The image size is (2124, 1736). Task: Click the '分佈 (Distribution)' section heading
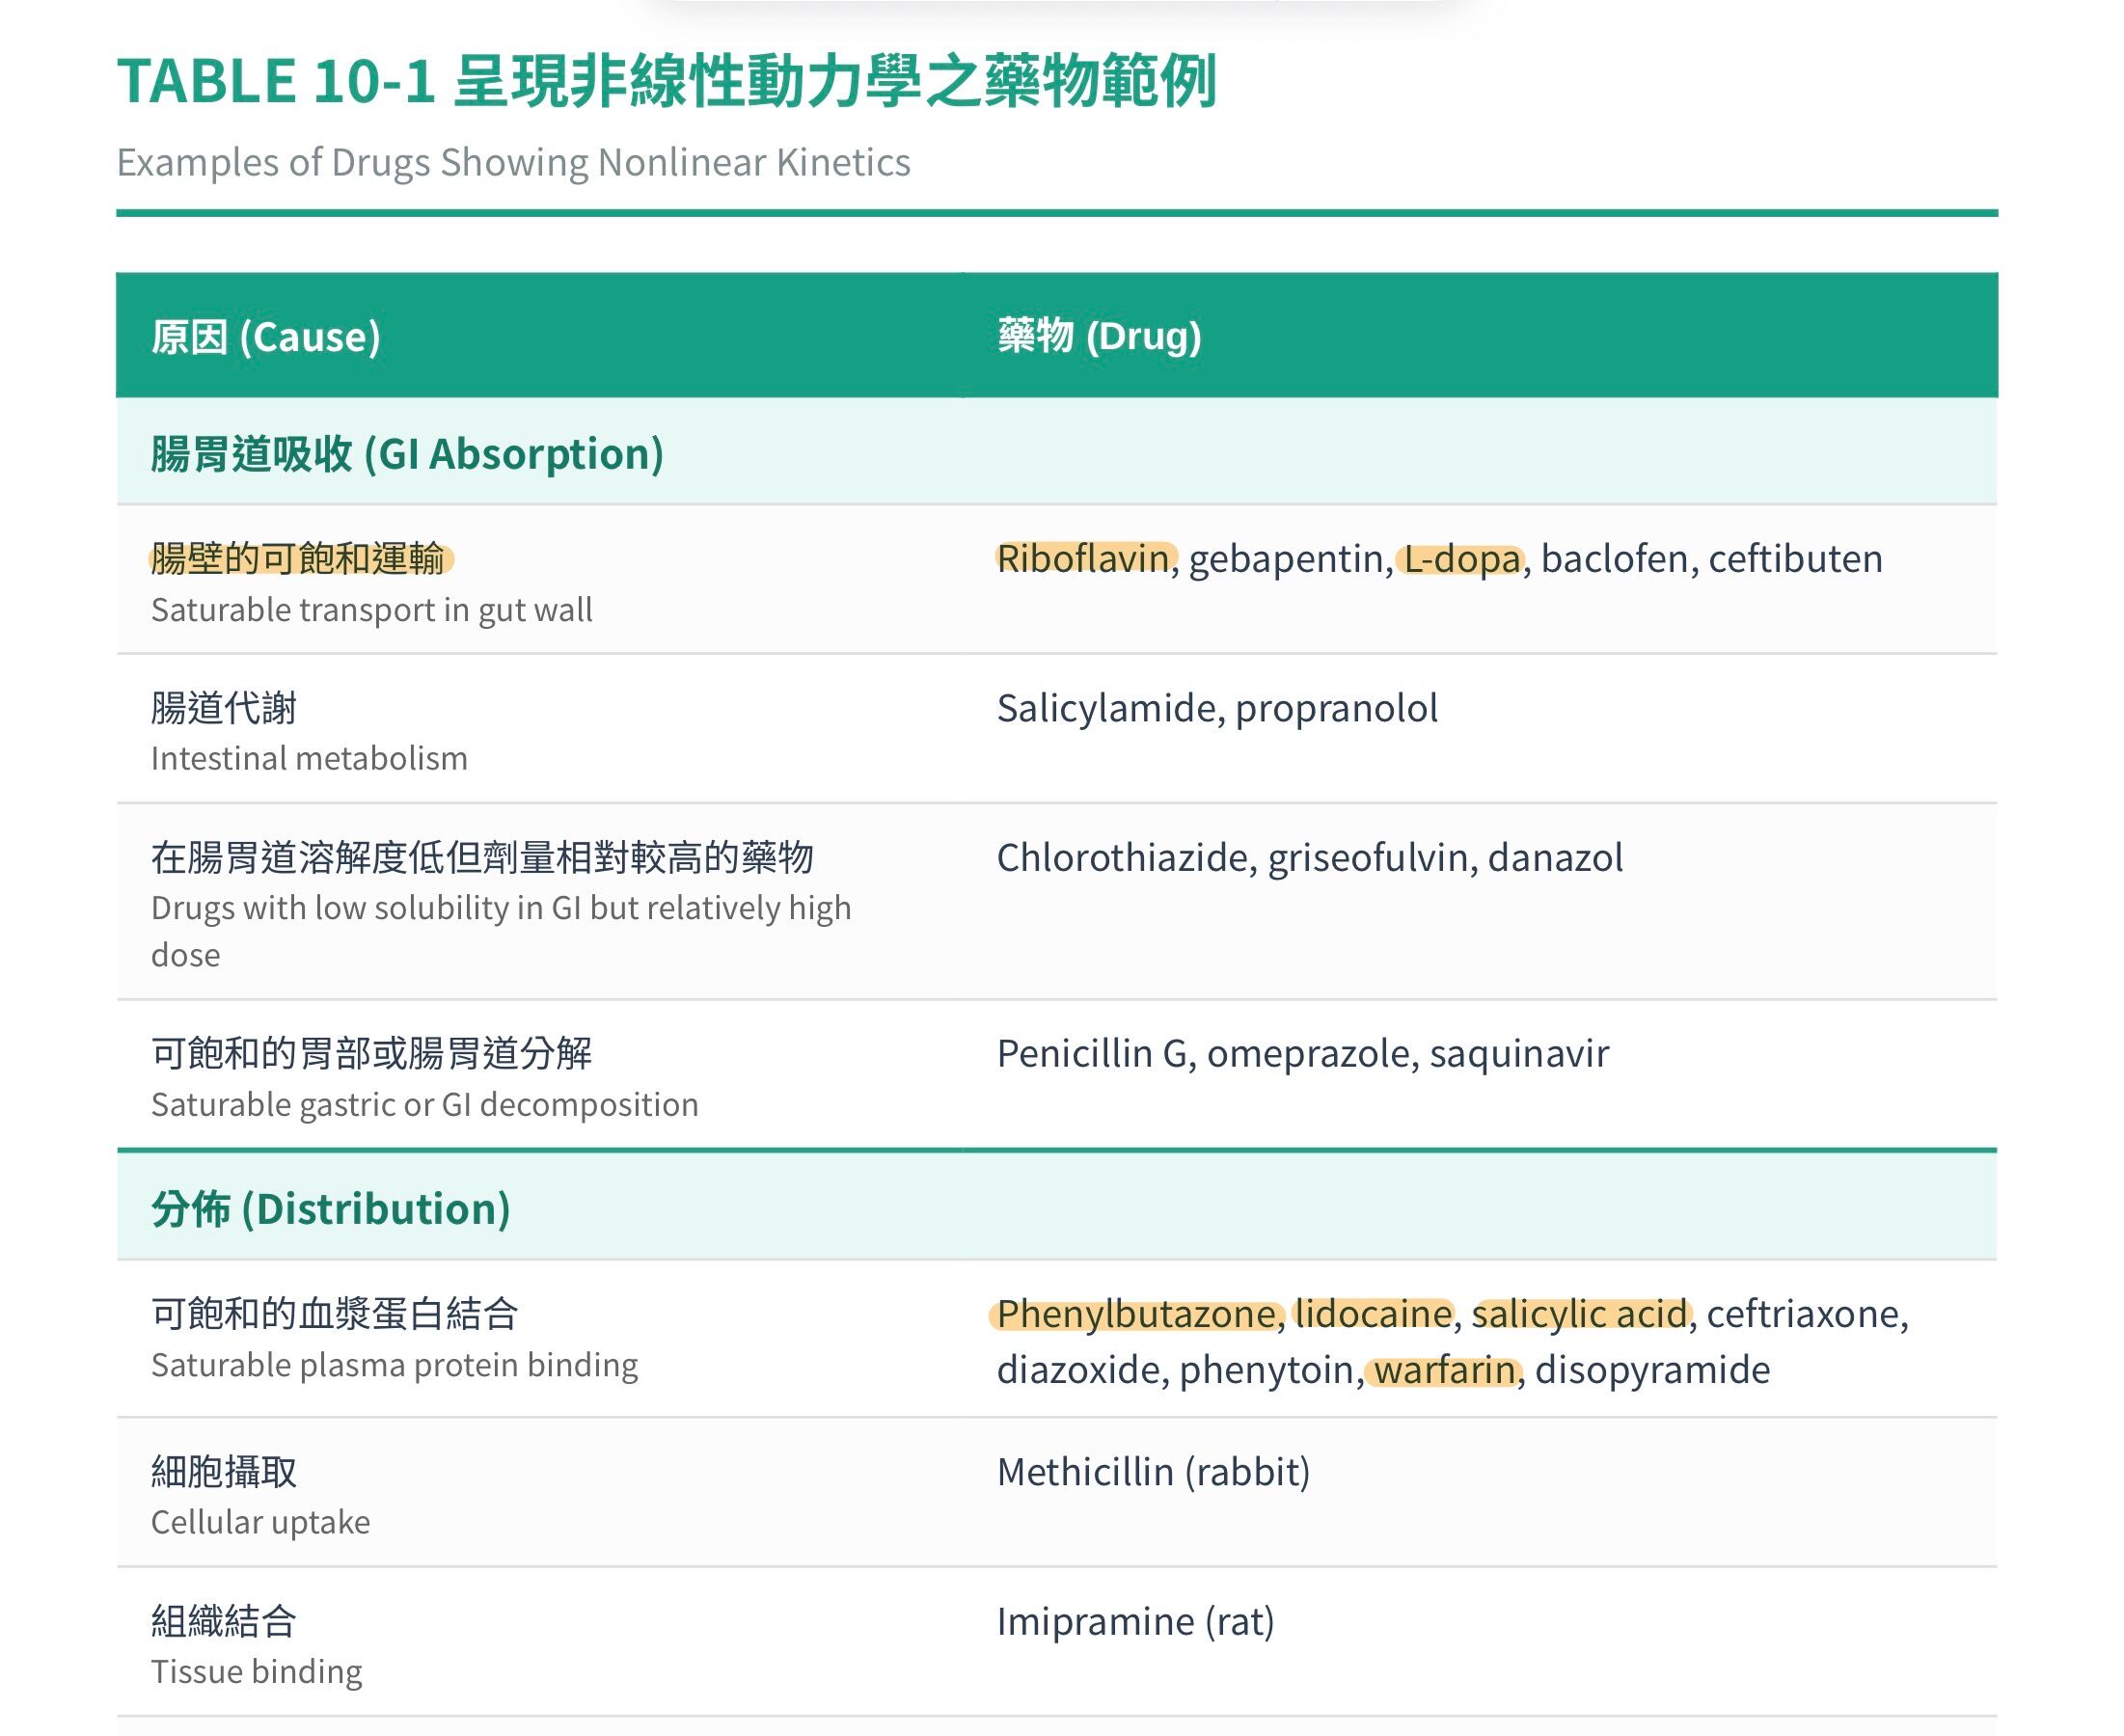coord(331,1208)
